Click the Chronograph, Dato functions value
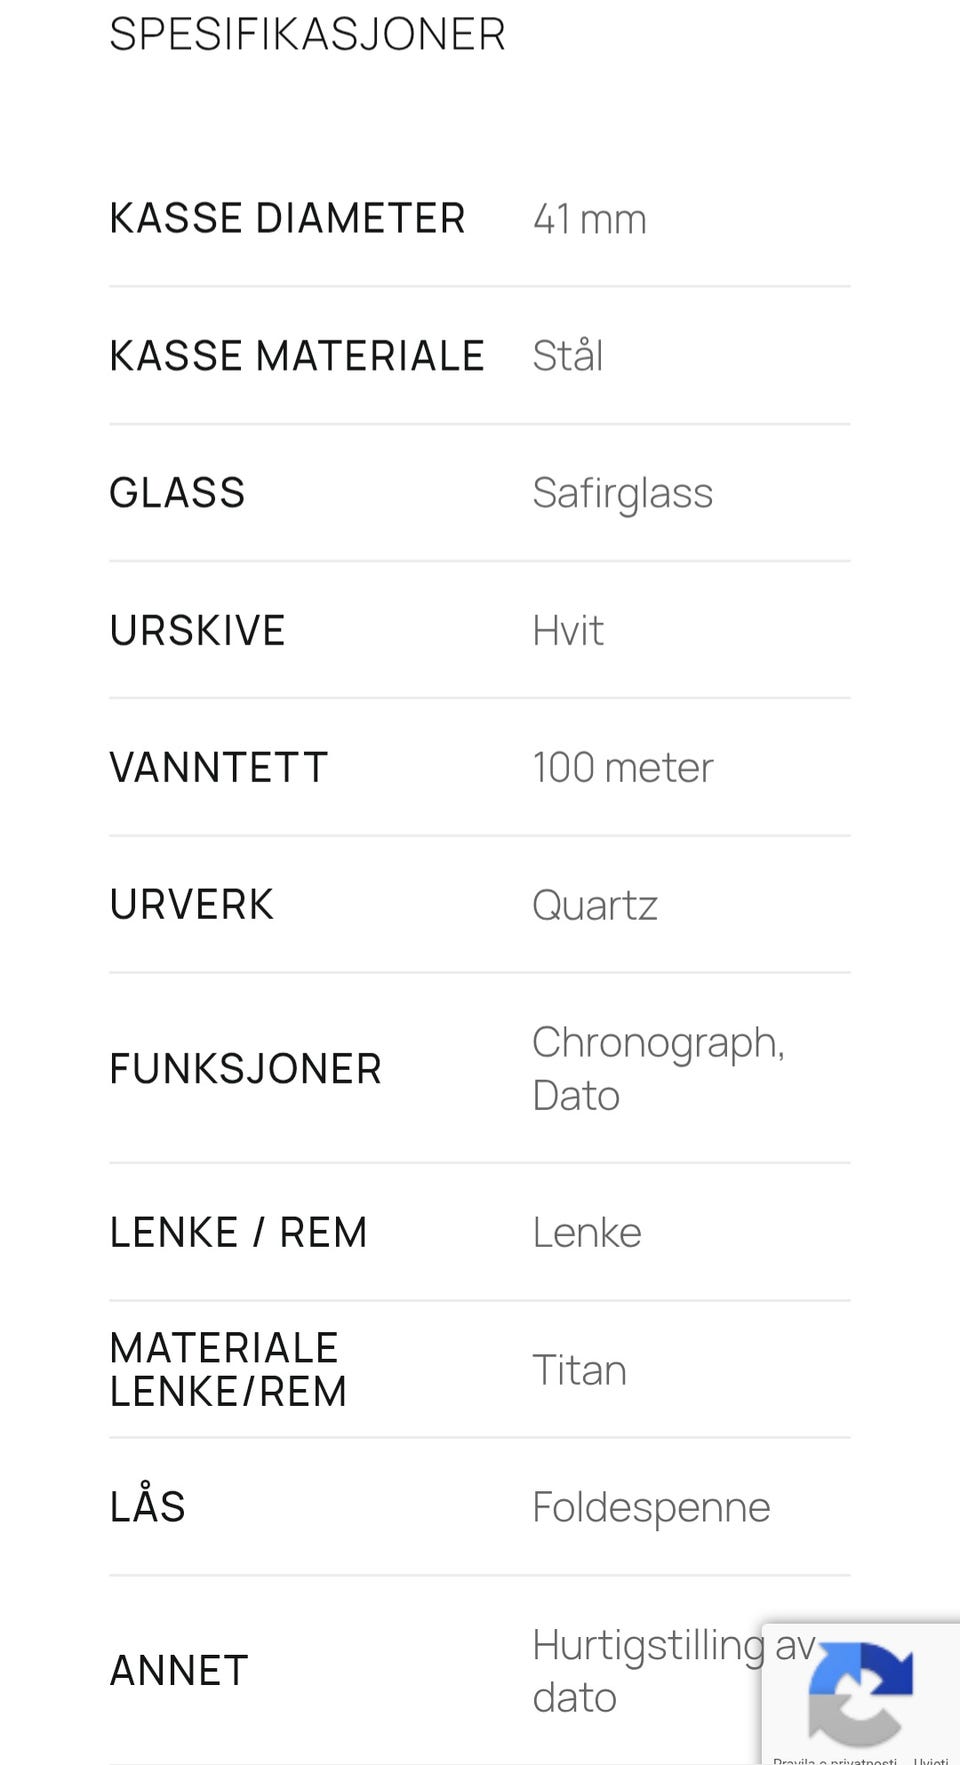Screen dimensions: 960x1765 coord(658,1069)
